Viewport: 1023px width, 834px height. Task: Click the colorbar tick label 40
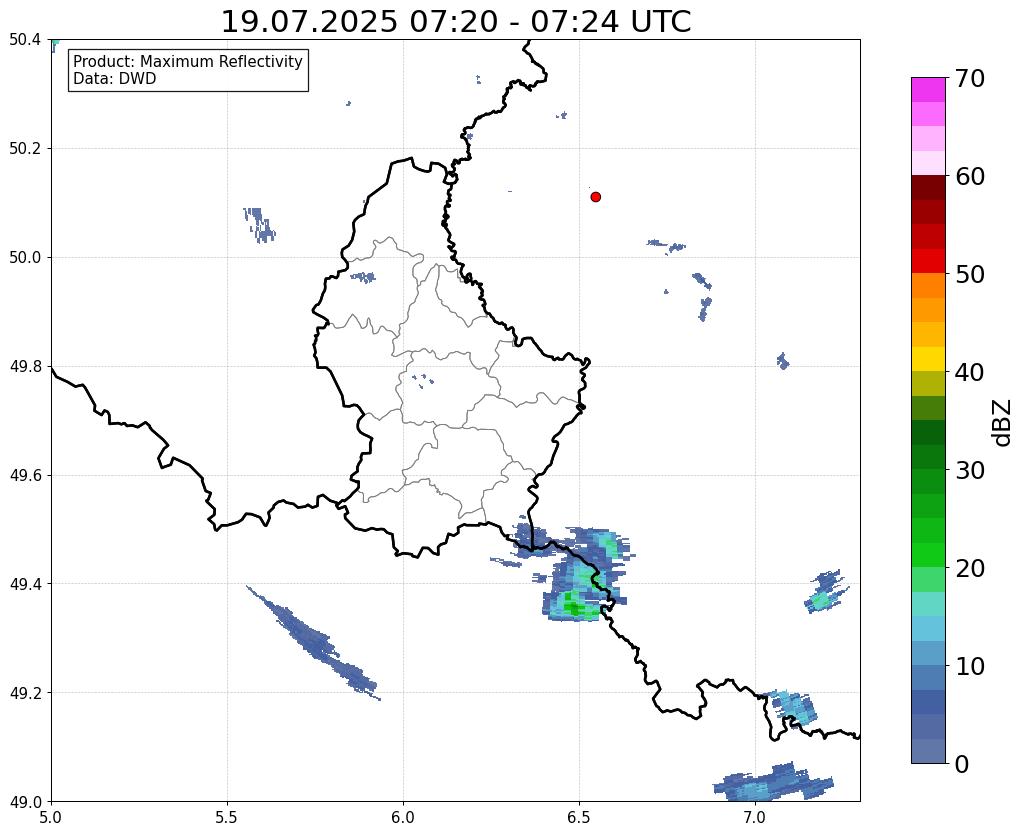point(969,372)
